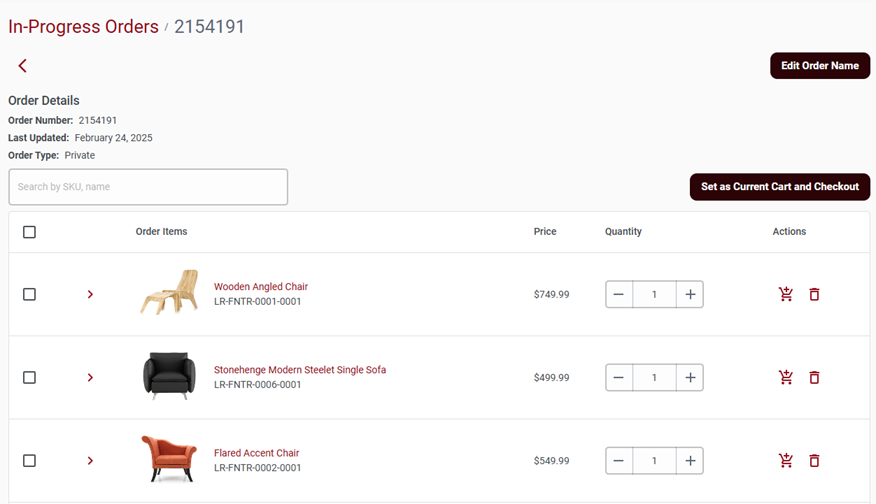The image size is (876, 504).
Task: Add Stonehenge Modern Steelet Sofa to cart
Action: pos(786,377)
